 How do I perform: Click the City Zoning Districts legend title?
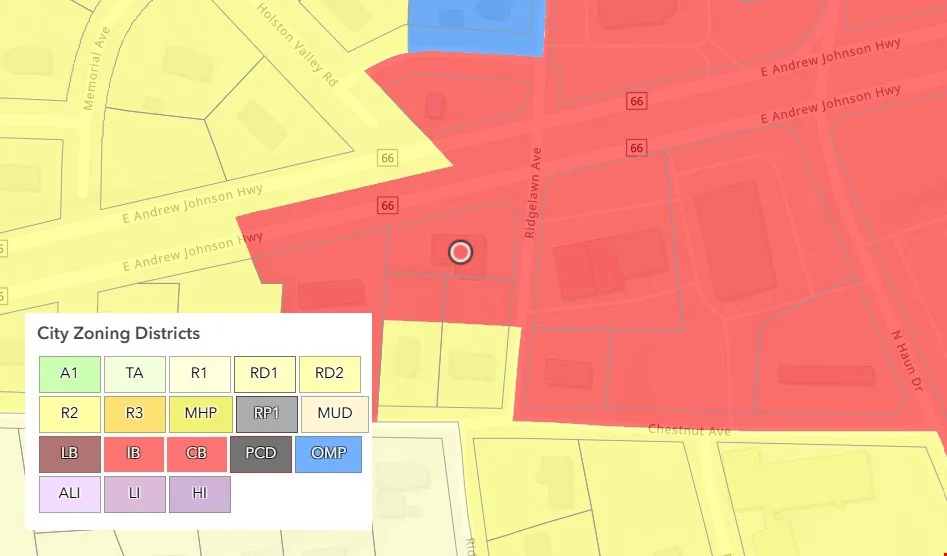pos(118,333)
